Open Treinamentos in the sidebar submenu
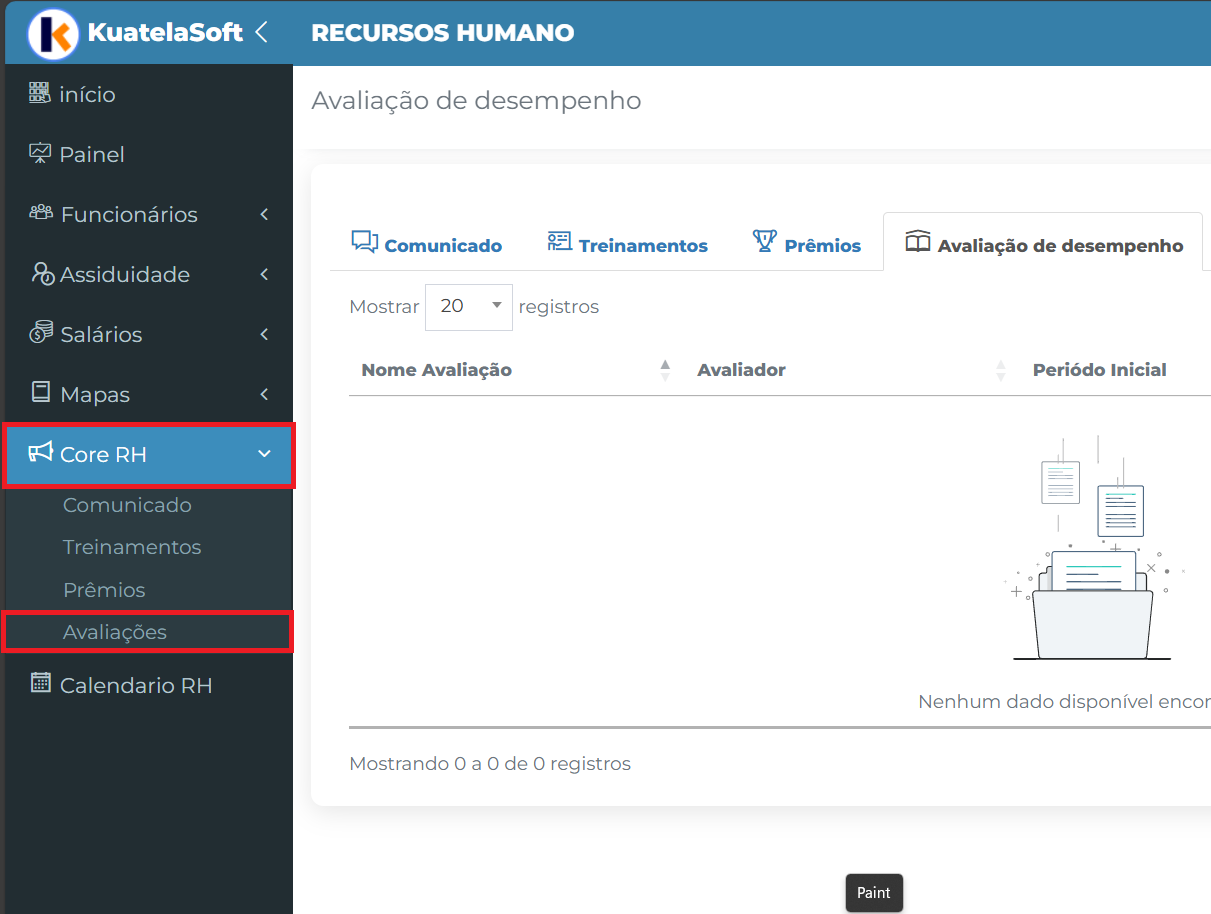1211x914 pixels. (x=132, y=547)
